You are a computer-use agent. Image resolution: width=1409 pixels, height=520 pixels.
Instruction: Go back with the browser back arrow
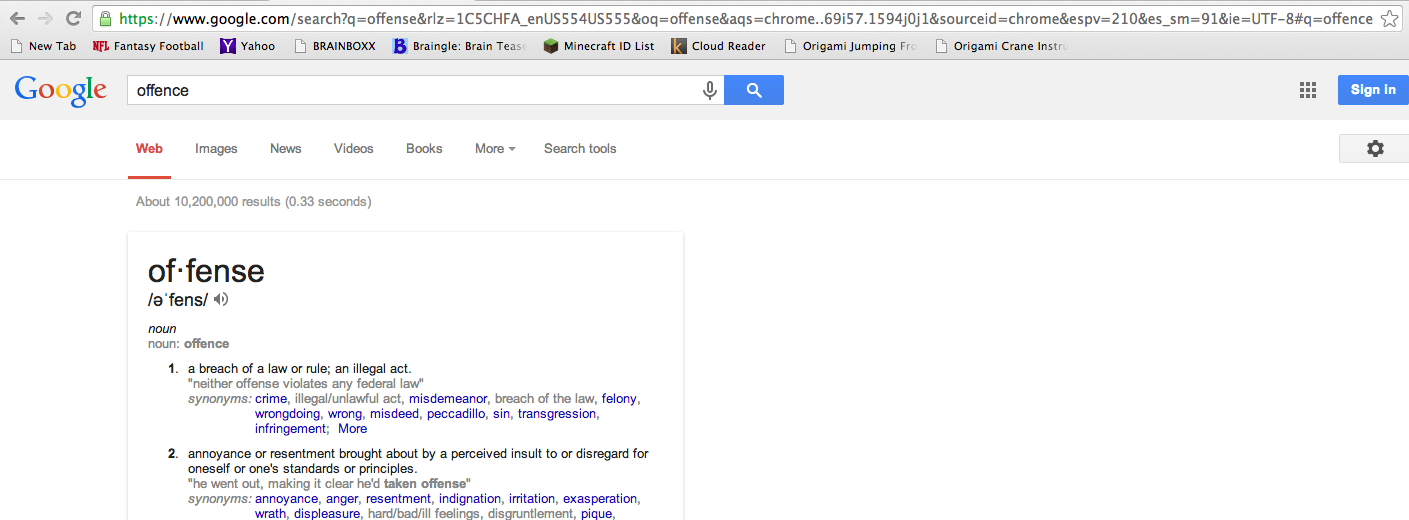pos(17,18)
